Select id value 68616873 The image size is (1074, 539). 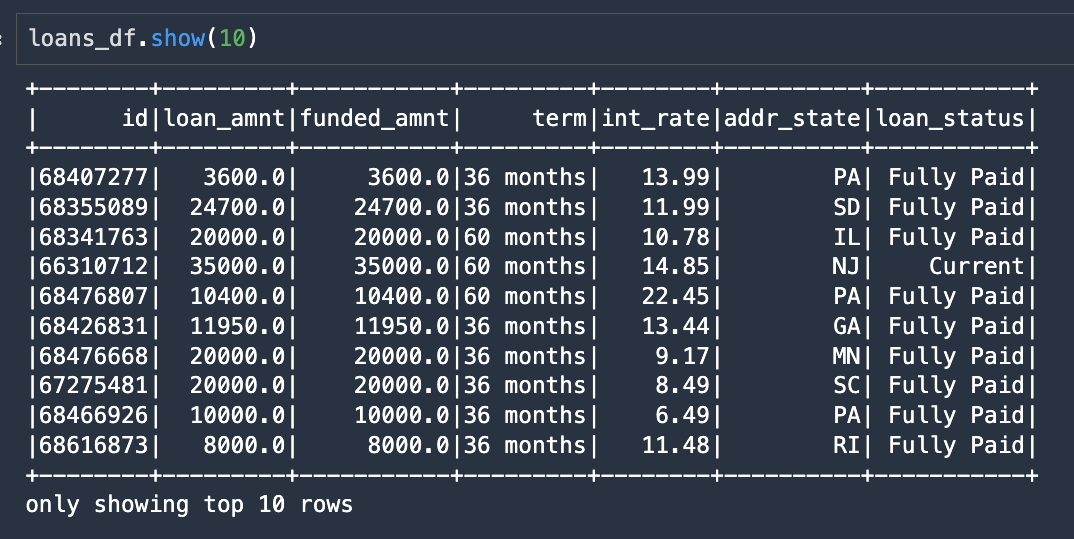[x=93, y=444]
